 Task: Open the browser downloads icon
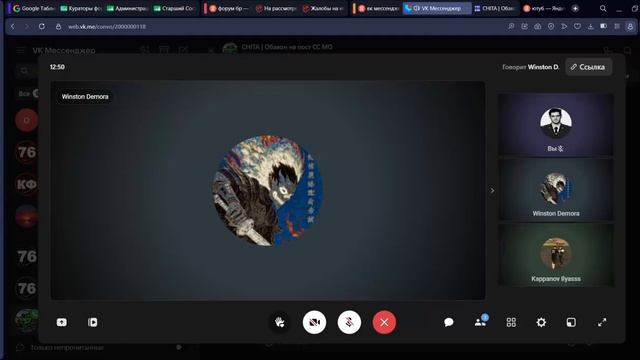pyautogui.click(x=590, y=27)
